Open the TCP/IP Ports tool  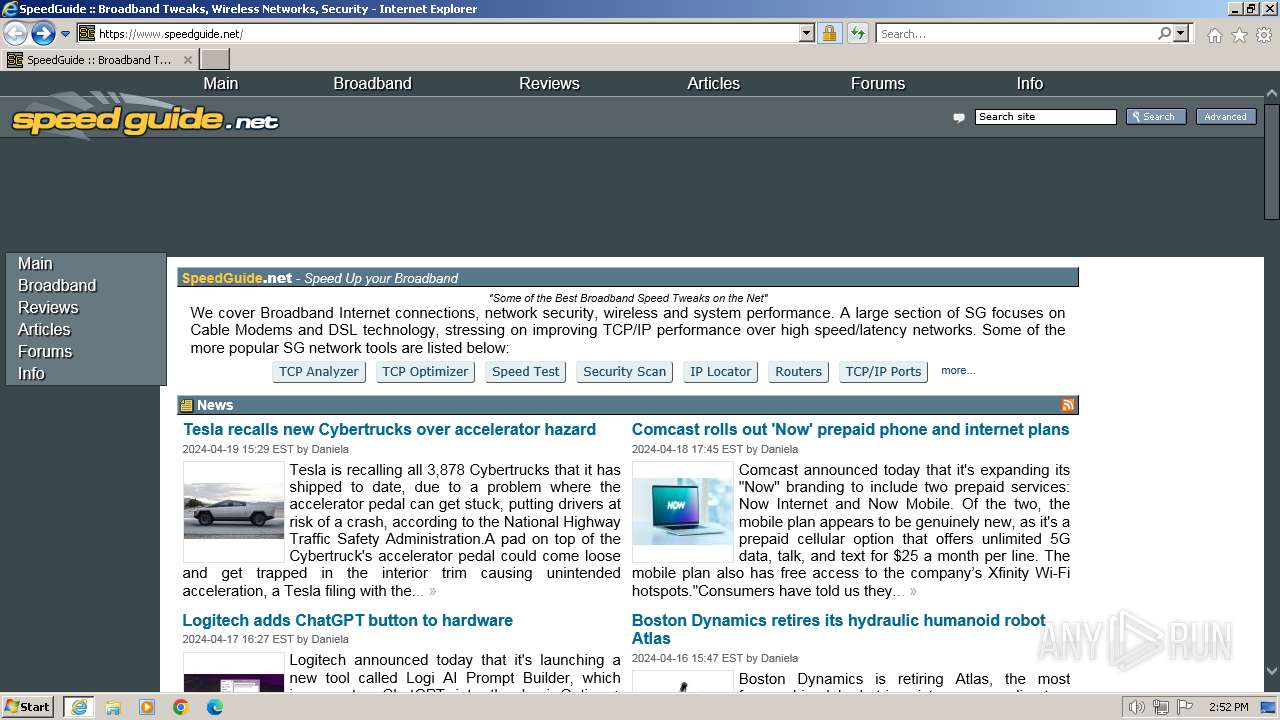click(x=883, y=372)
